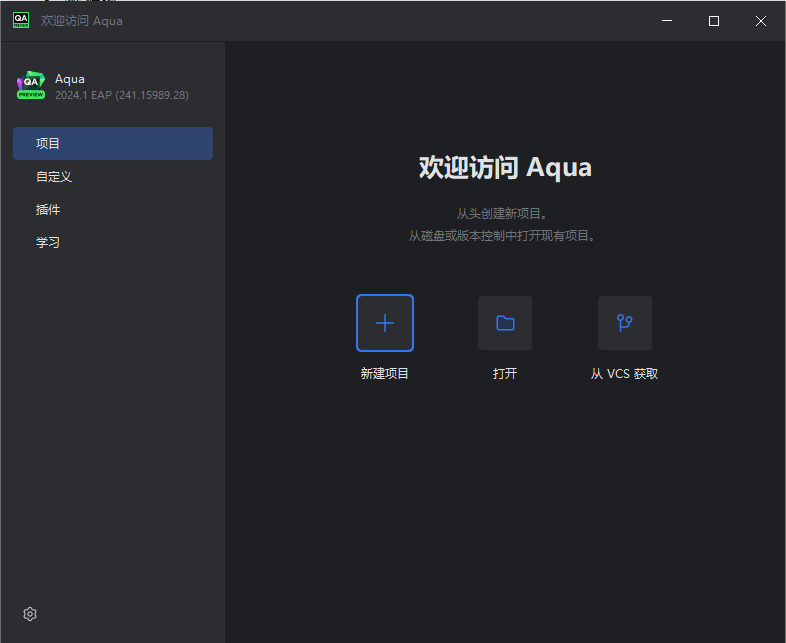Viewport: 786px width, 643px height.
Task: Click the 从头创建新项目 hint text
Action: (502, 213)
